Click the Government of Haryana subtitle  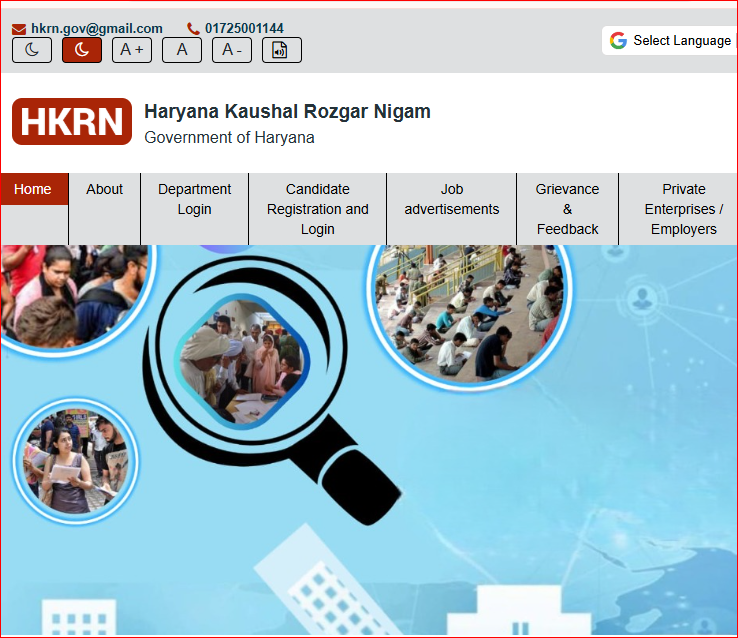click(x=229, y=137)
